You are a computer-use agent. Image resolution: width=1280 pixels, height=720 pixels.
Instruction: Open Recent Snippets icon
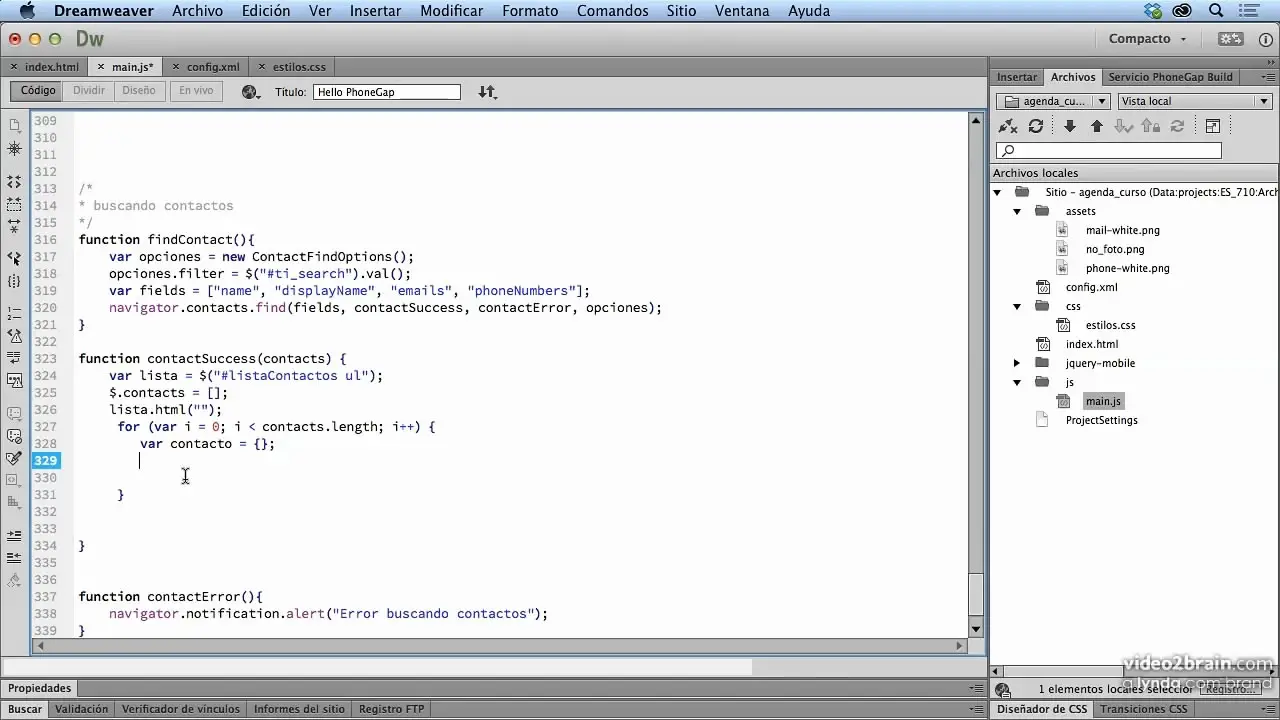click(x=14, y=480)
